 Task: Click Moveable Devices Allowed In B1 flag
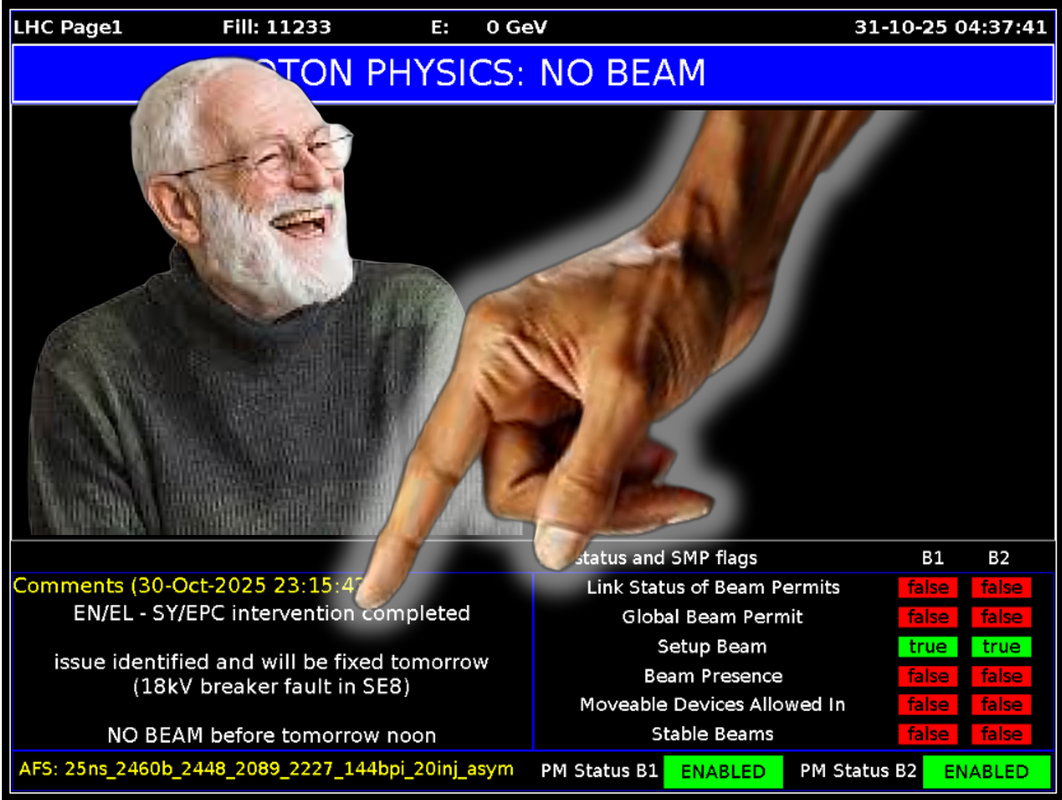927,705
